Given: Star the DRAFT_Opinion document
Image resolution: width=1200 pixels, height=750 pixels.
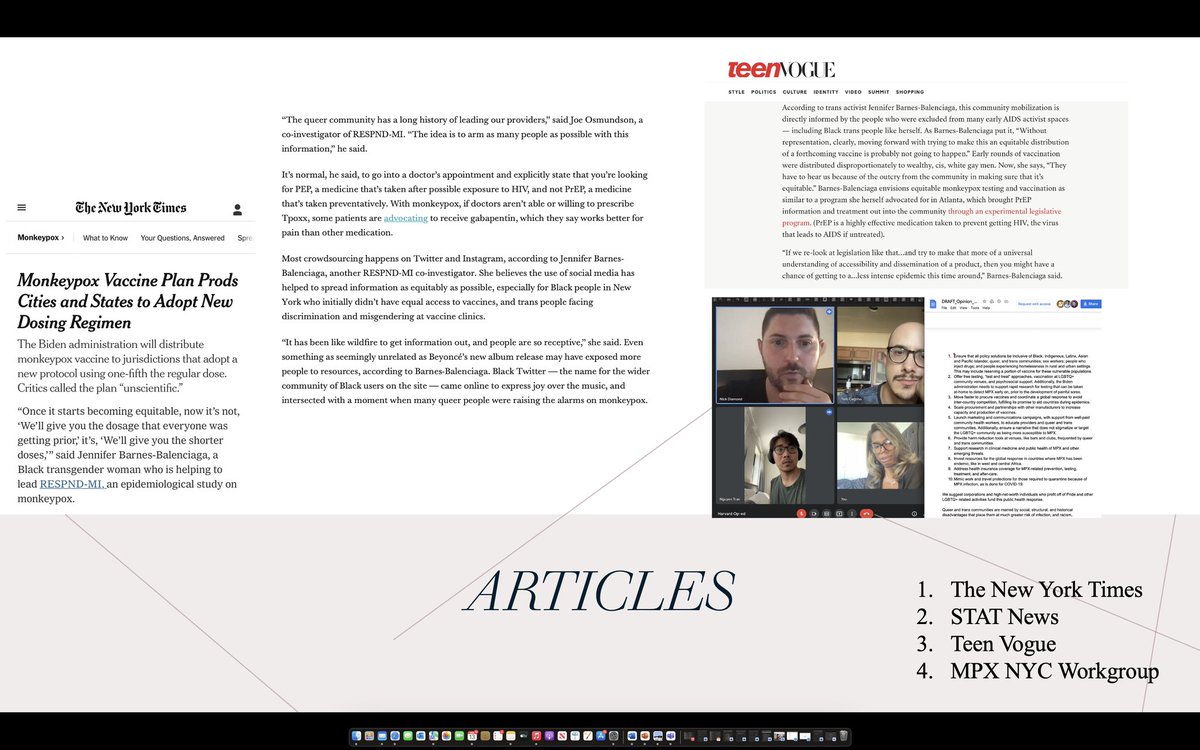Looking at the screenshot, I should [984, 301].
